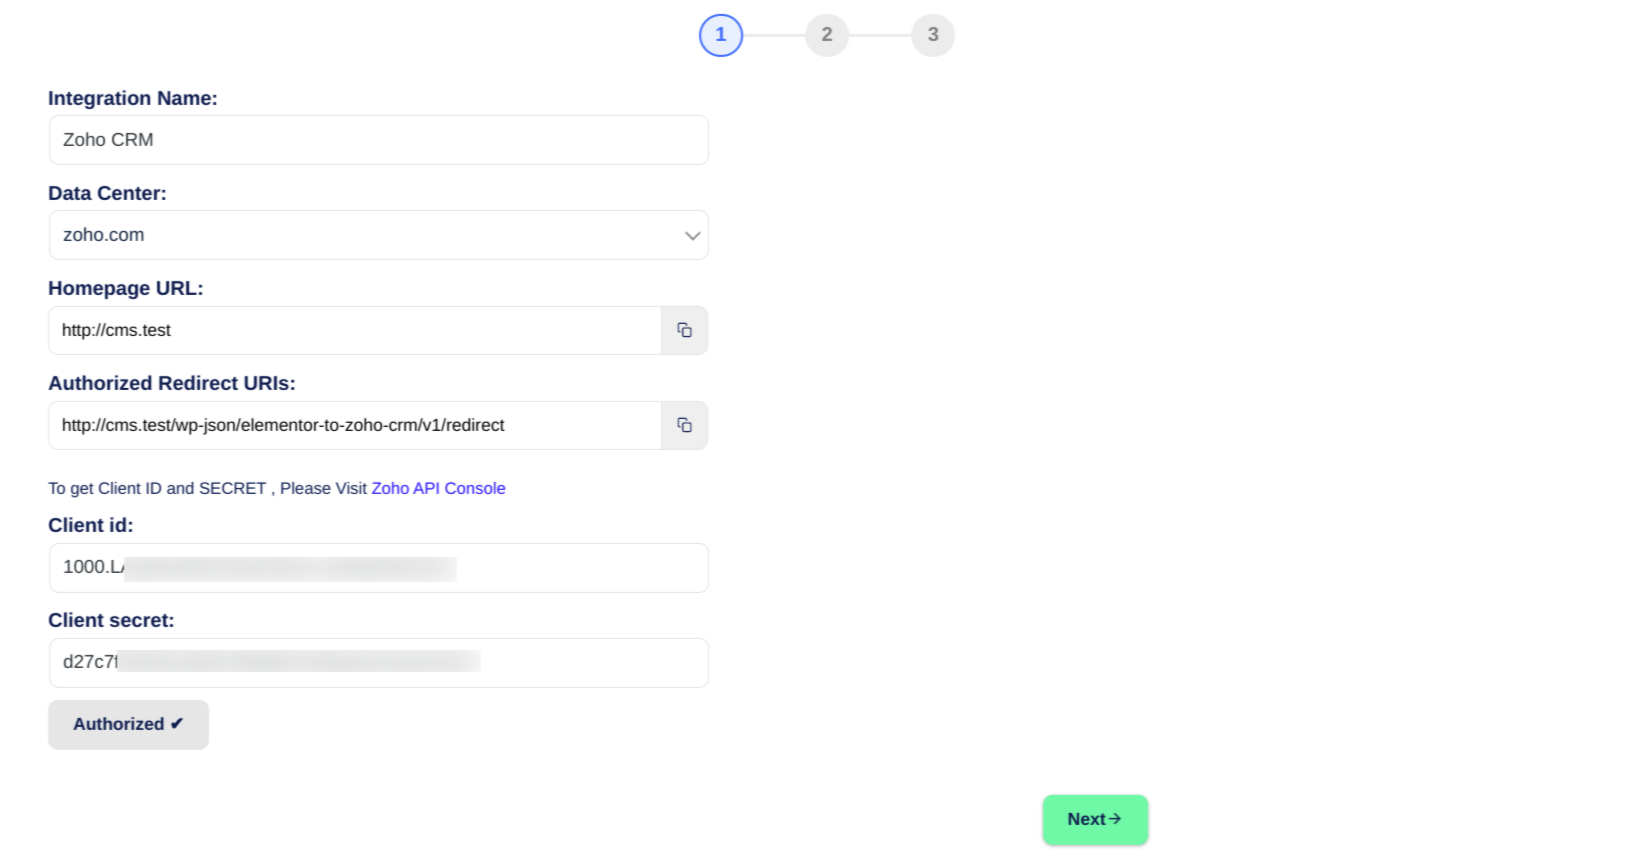Screen dimensions: 1633x850
Task: Click the Next button to continue
Action: 1094,819
